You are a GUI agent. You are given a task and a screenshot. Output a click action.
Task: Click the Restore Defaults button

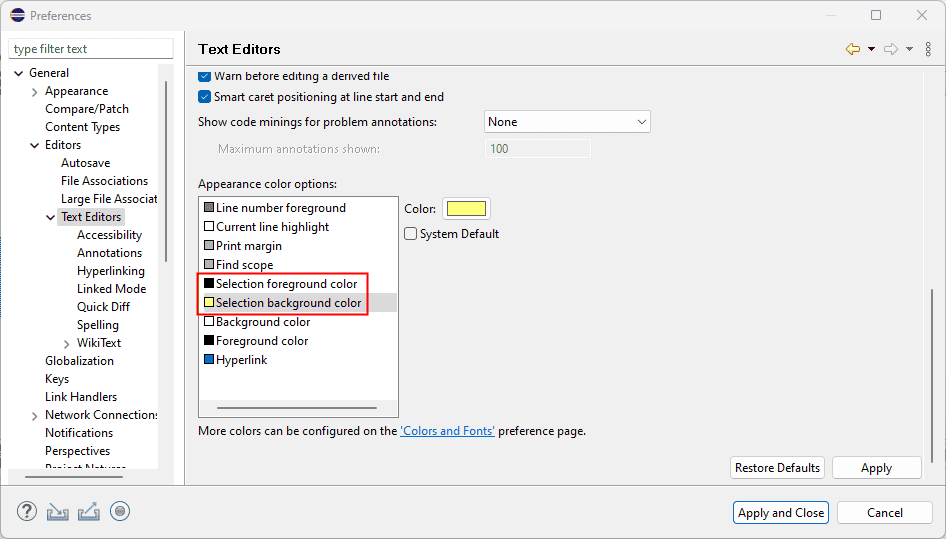click(x=777, y=468)
